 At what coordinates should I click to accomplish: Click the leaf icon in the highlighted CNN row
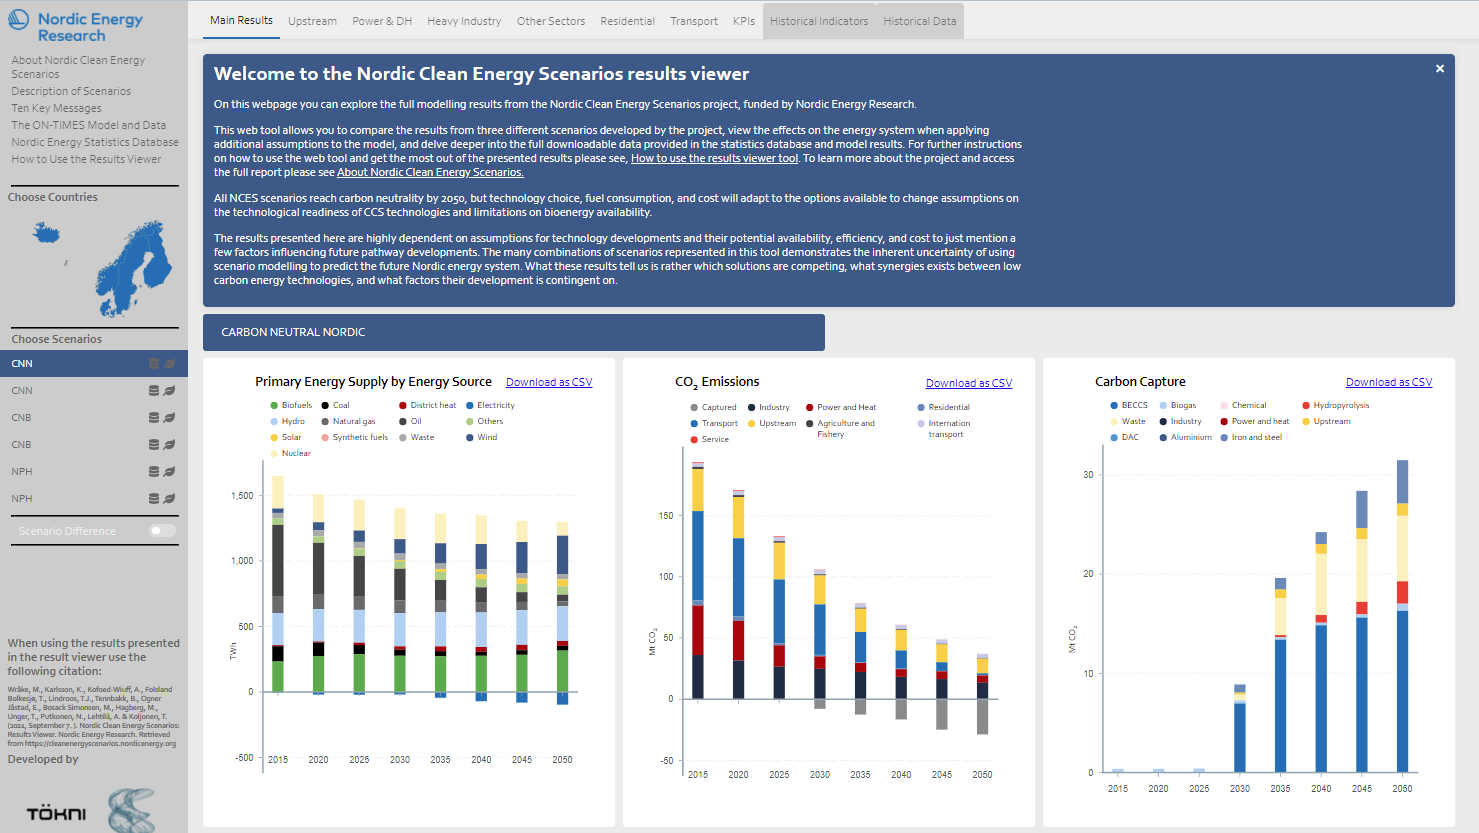[x=169, y=364]
